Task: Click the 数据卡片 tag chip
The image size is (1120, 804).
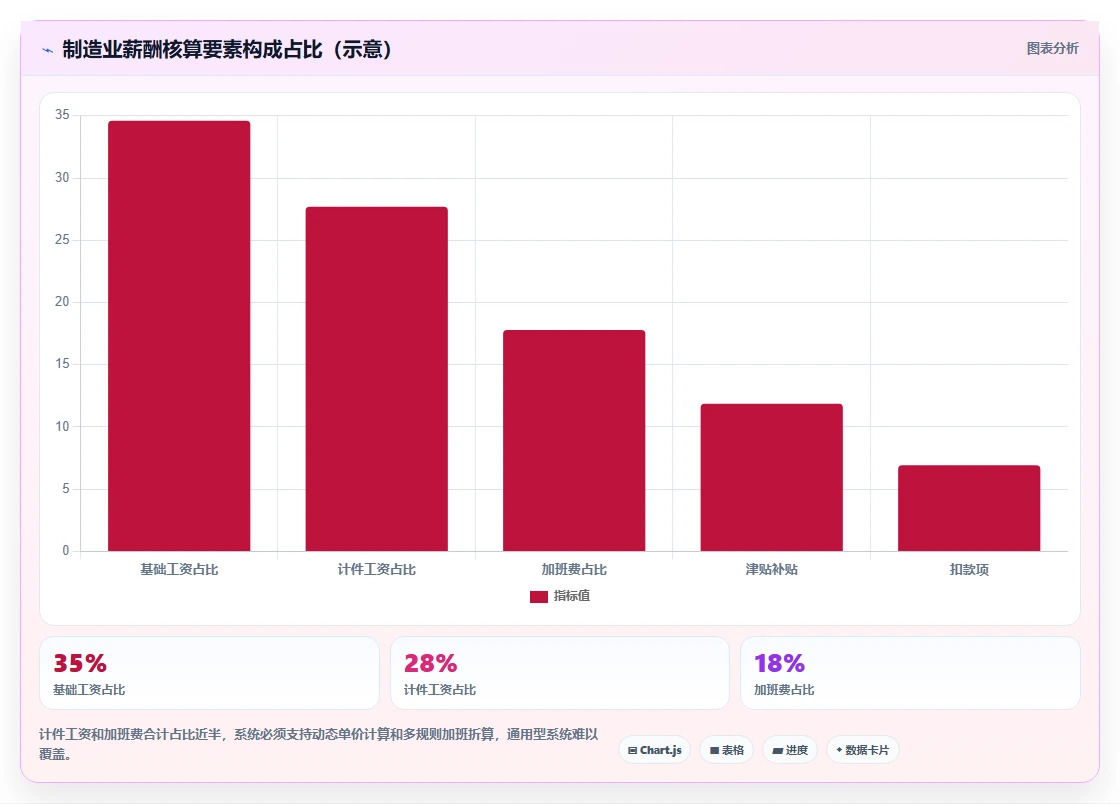Action: [863, 750]
